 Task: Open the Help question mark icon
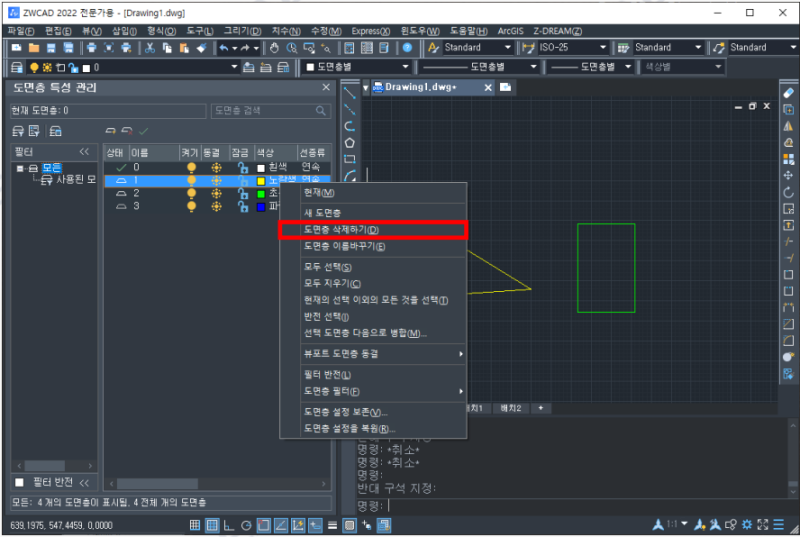[x=407, y=48]
